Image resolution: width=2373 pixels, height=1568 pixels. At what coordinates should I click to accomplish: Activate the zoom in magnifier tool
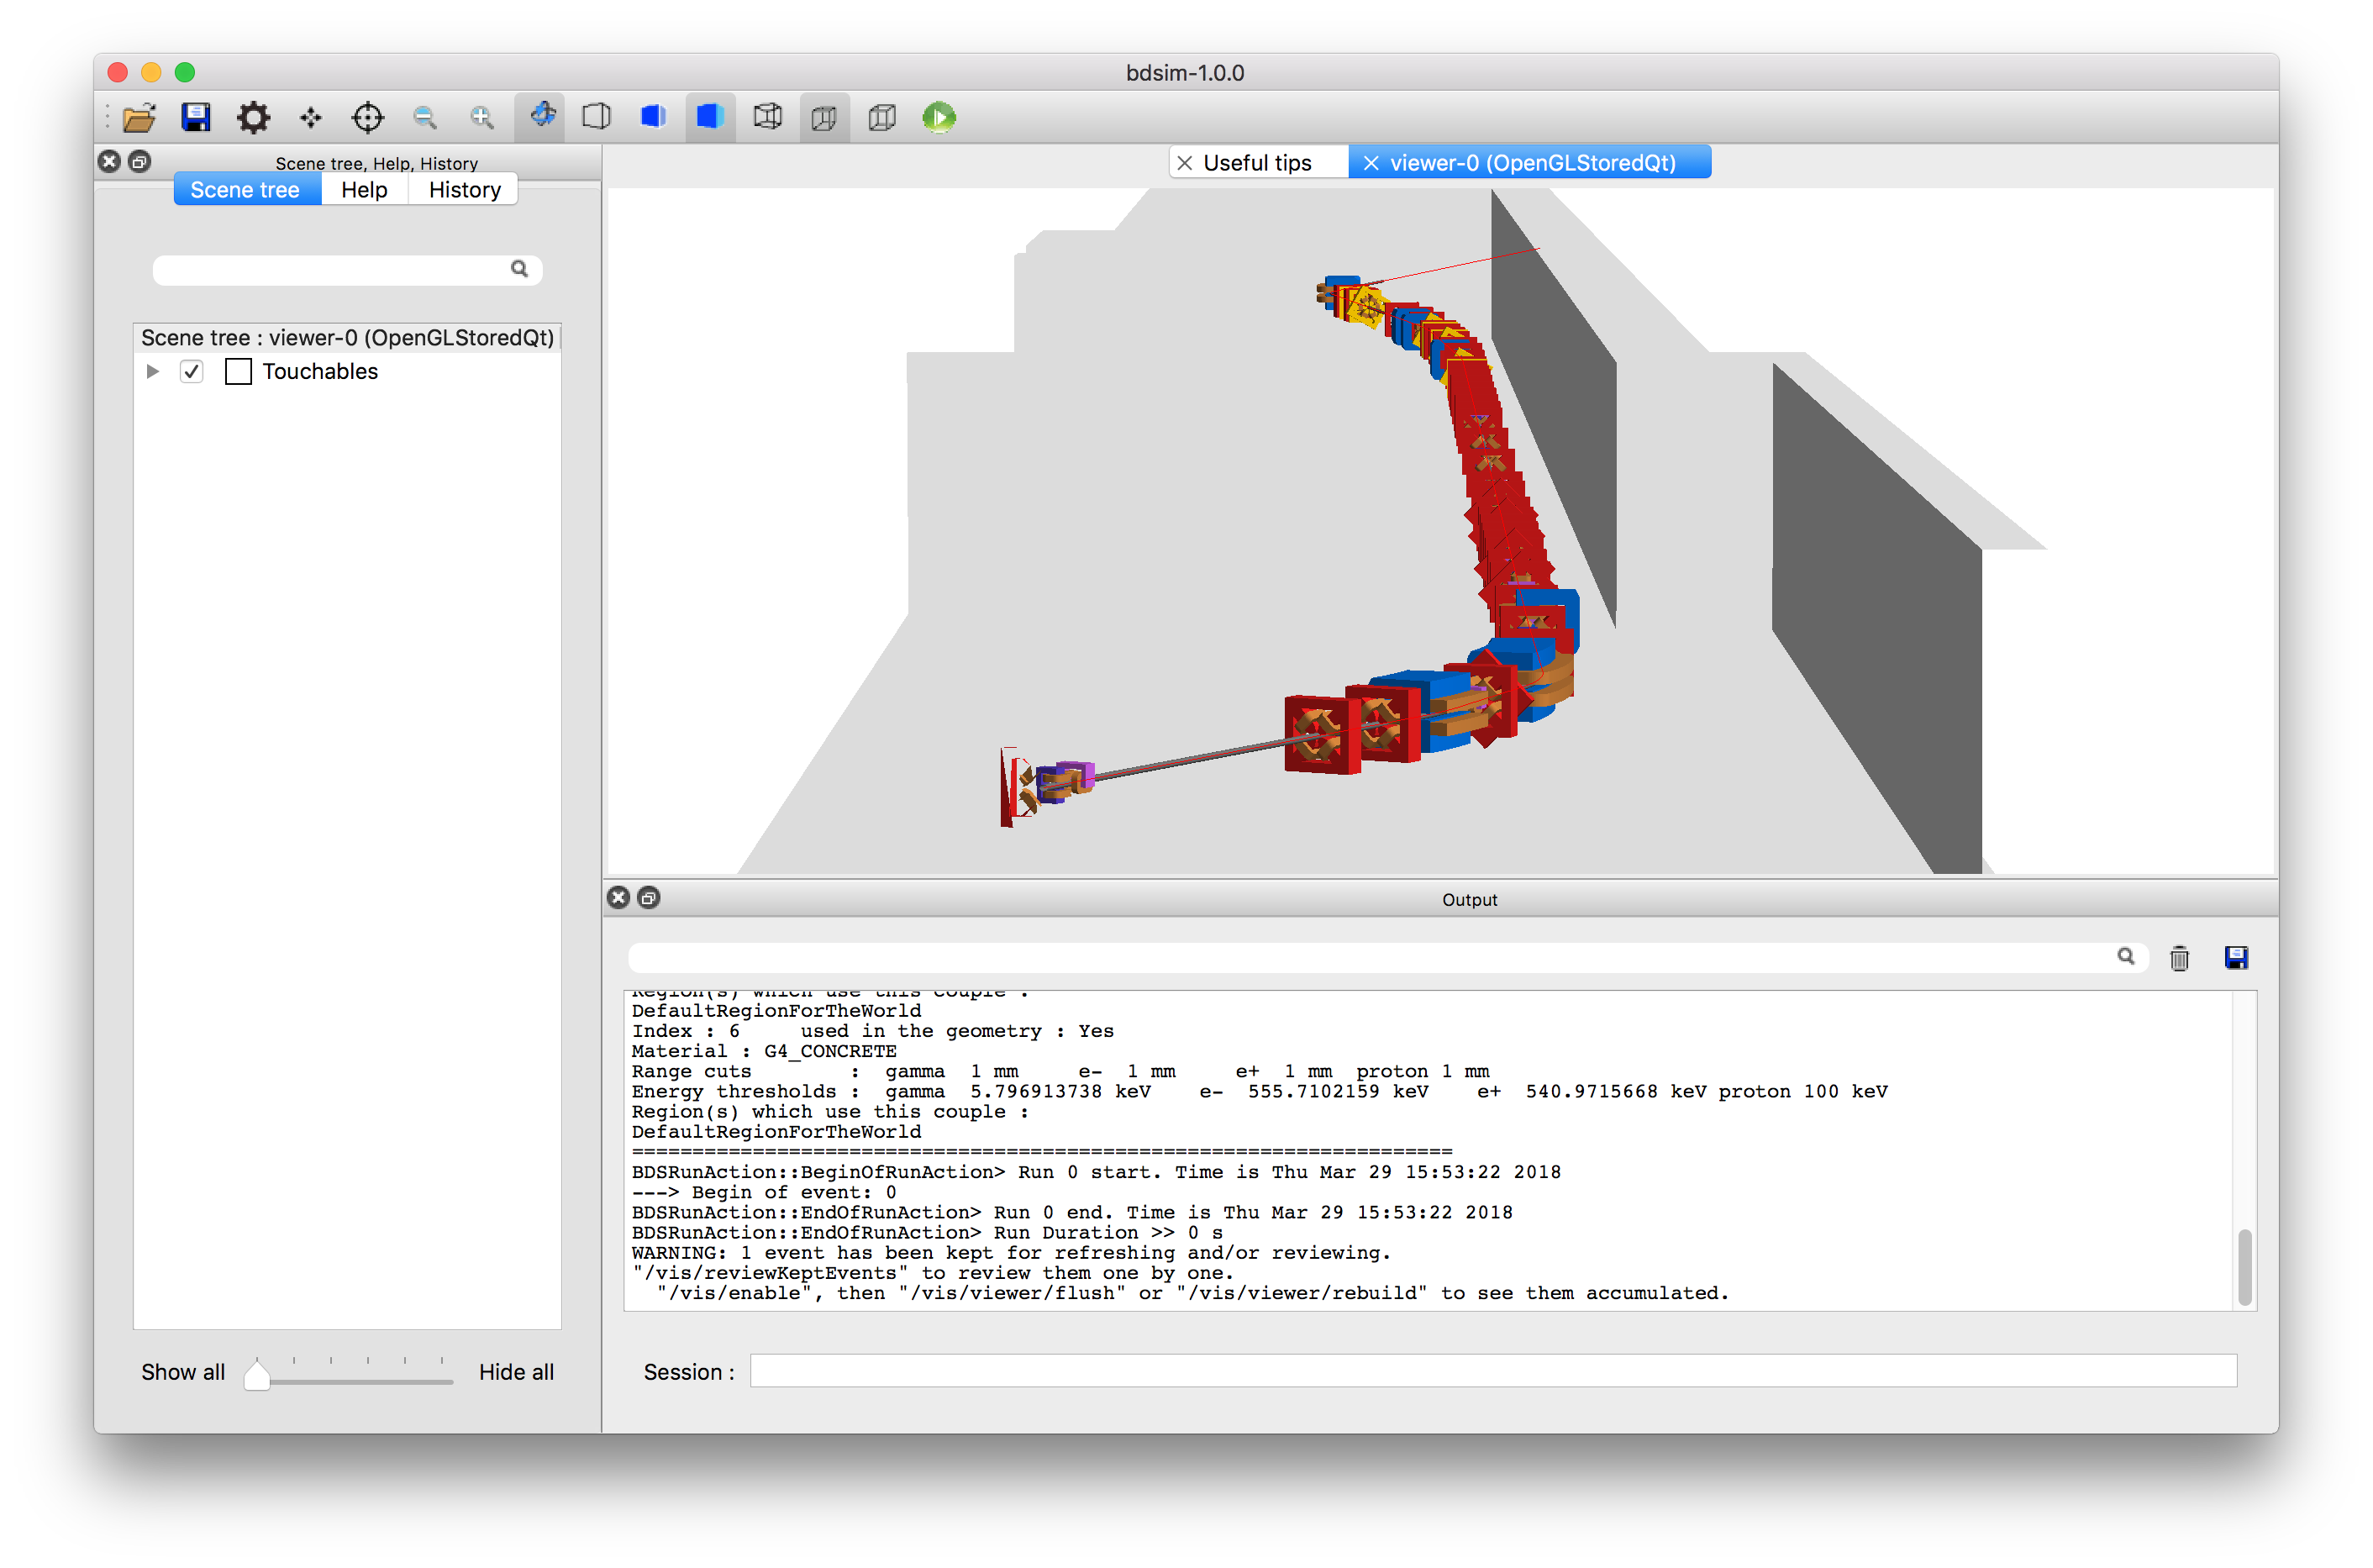(x=482, y=118)
